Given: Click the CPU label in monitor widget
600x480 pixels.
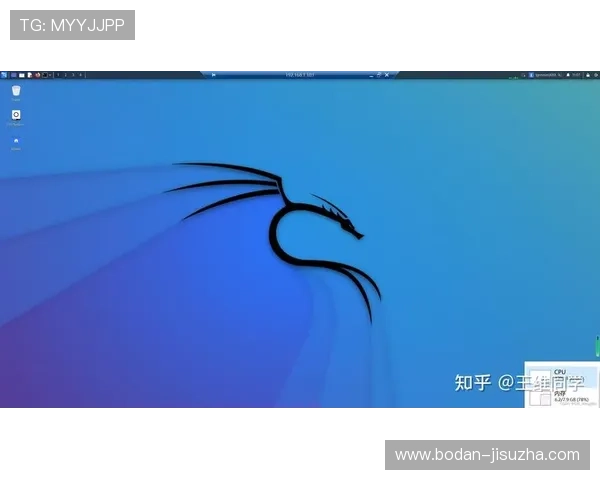Looking at the screenshot, I should (x=559, y=372).
